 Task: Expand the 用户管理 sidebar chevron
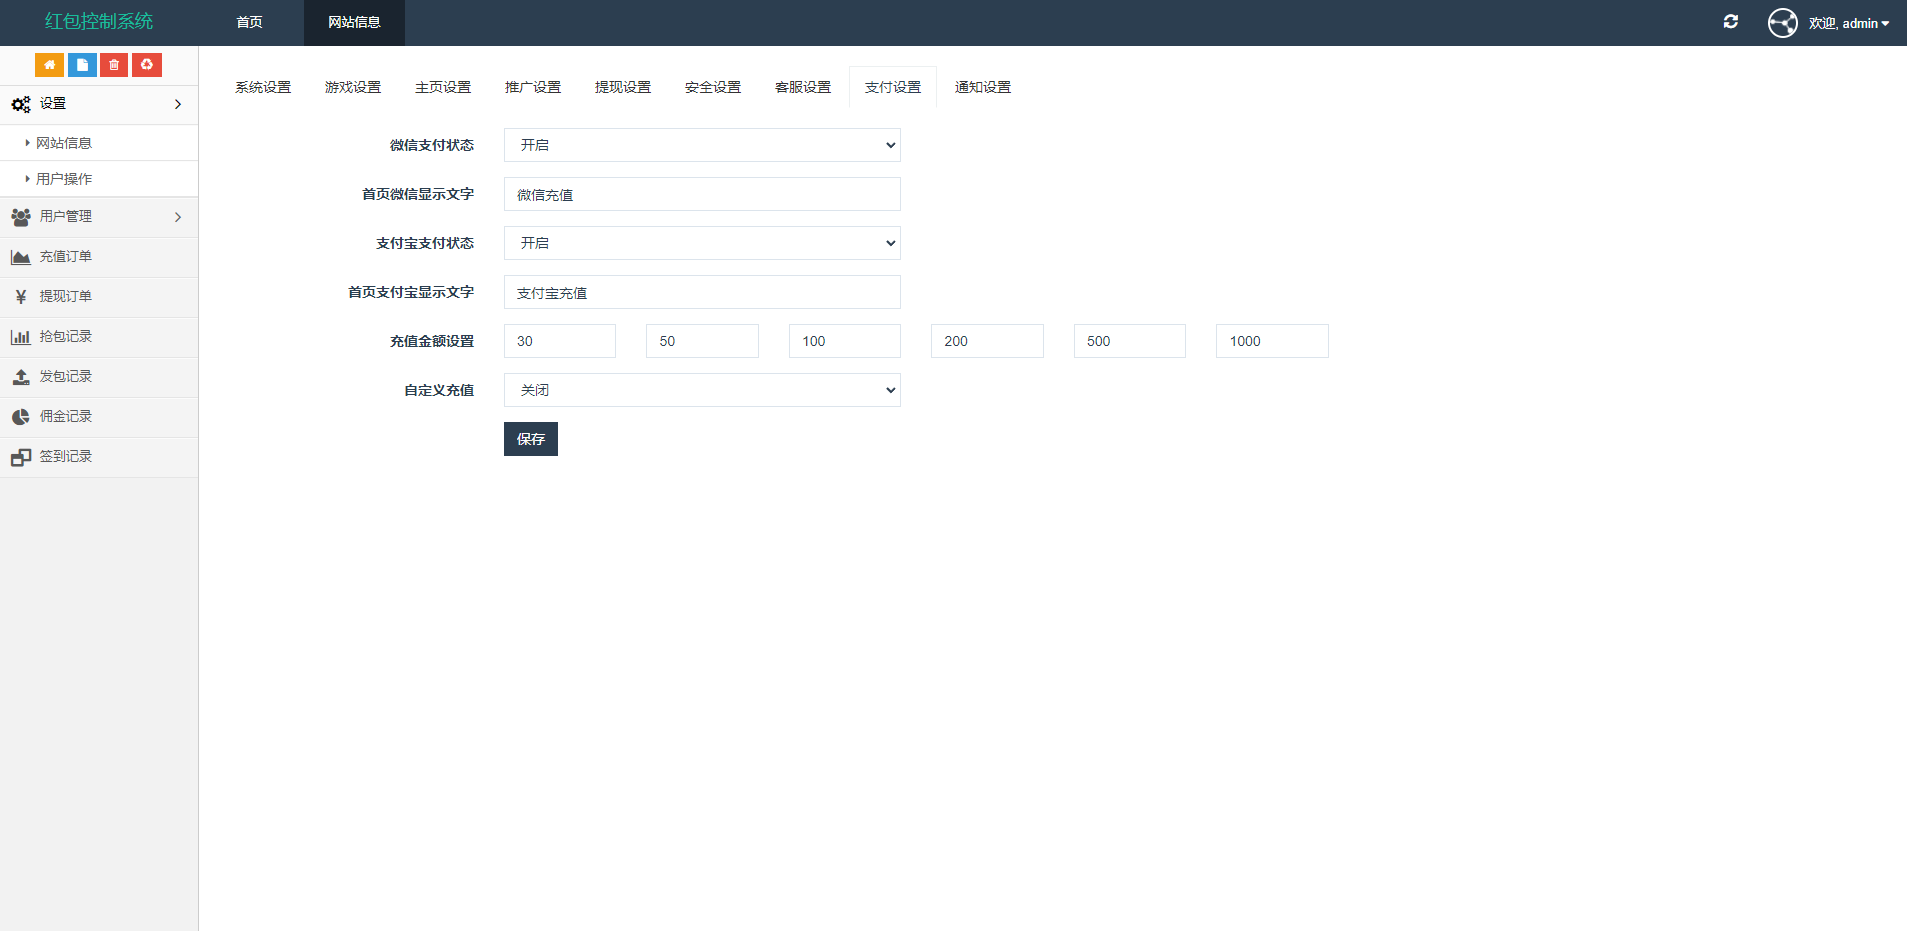tap(178, 217)
